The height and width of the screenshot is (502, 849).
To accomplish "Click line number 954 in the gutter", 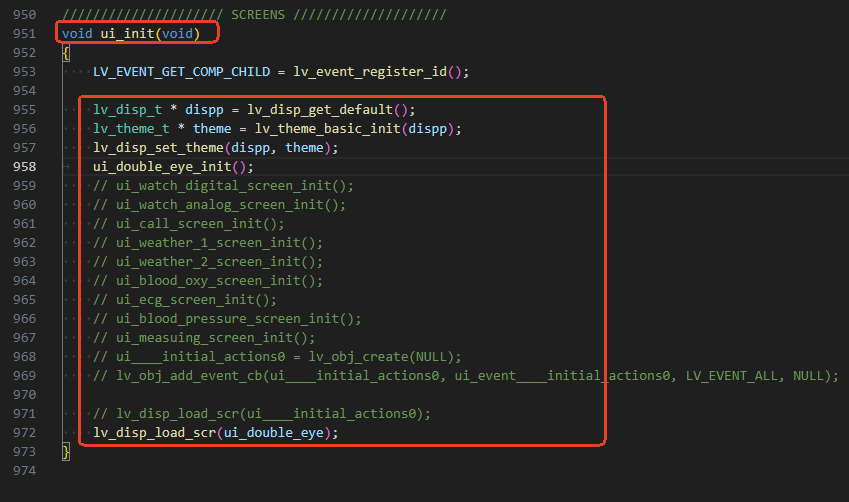I will (x=24, y=91).
